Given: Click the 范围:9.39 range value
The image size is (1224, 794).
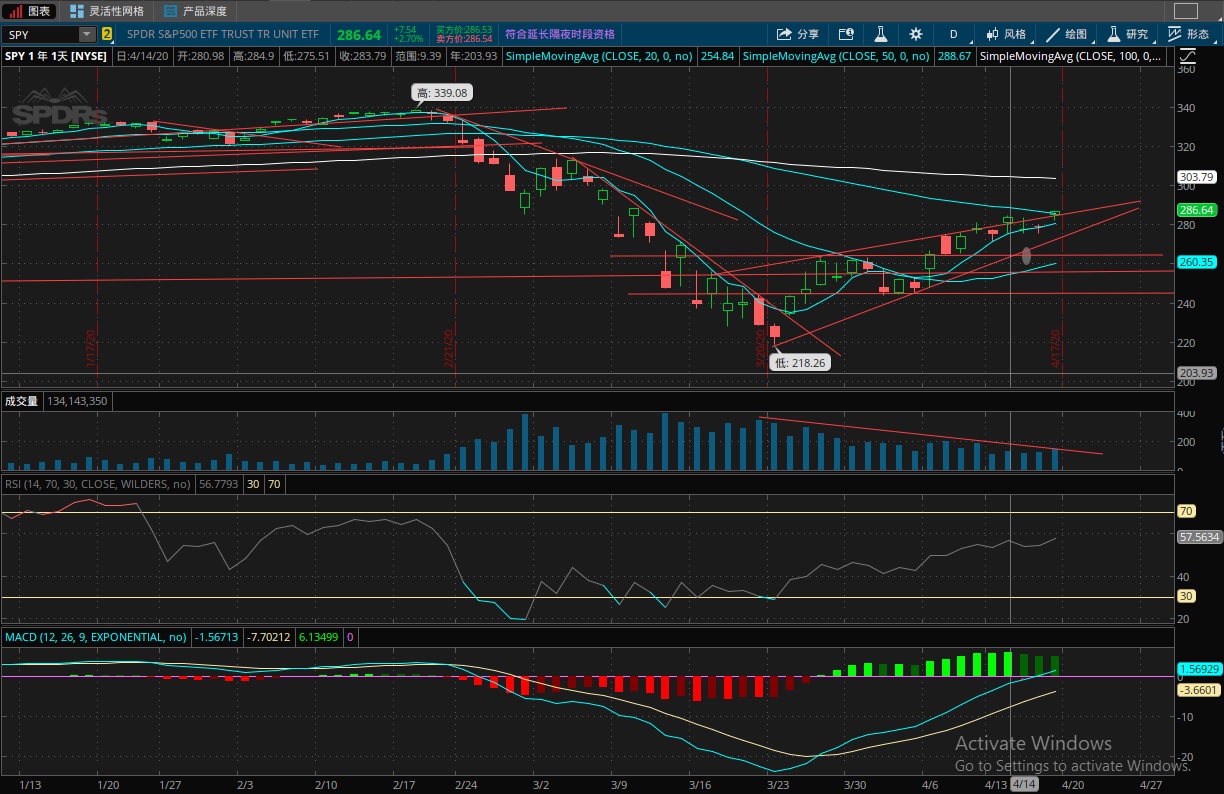Looking at the screenshot, I should [x=420, y=56].
